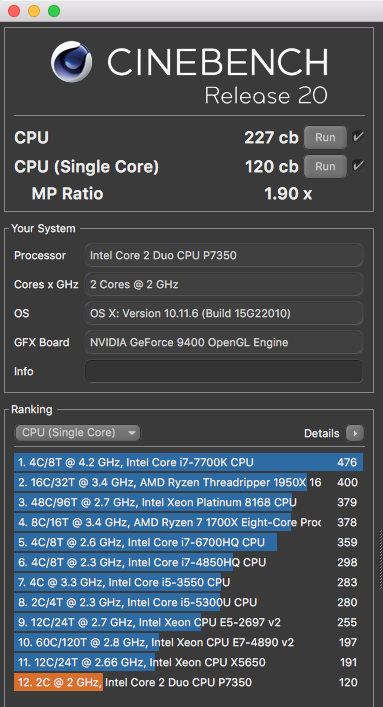
Task: Open the CPU (Single Core) ranking dropdown
Action: [x=77, y=433]
